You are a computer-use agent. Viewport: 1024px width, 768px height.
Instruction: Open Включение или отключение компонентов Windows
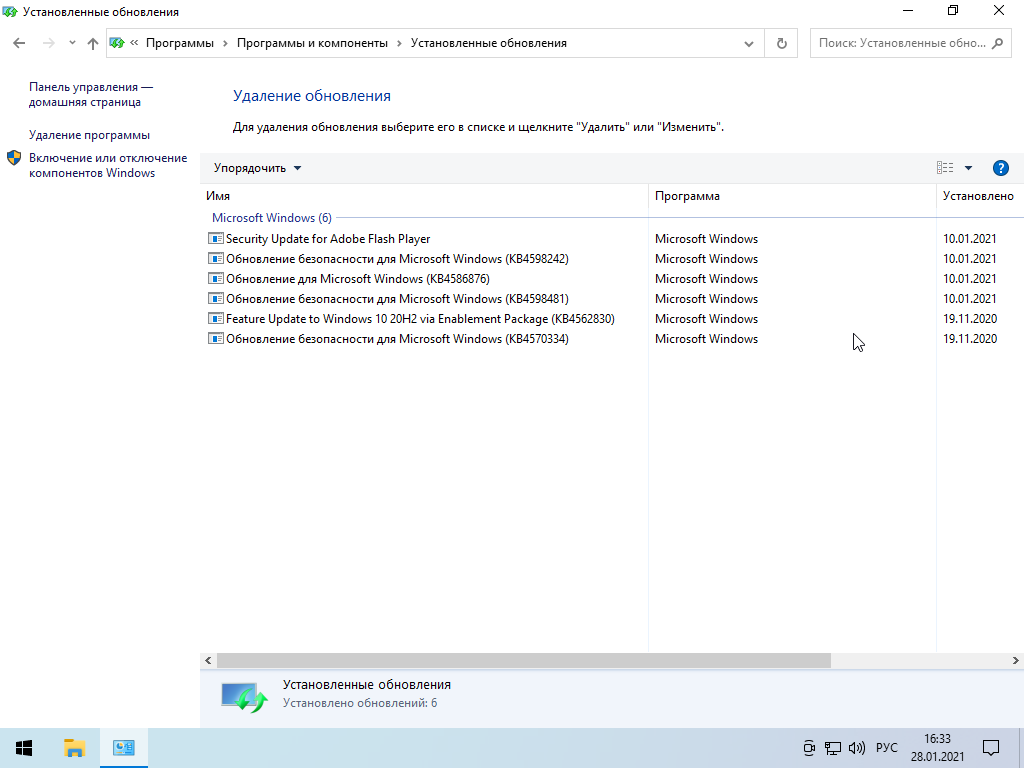coord(108,165)
